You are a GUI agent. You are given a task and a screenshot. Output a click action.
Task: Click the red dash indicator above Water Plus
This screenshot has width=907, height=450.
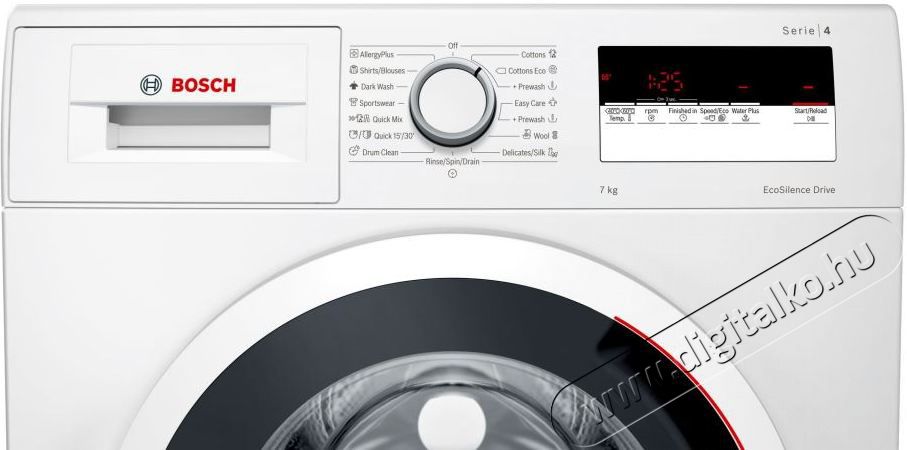[x=743, y=87]
